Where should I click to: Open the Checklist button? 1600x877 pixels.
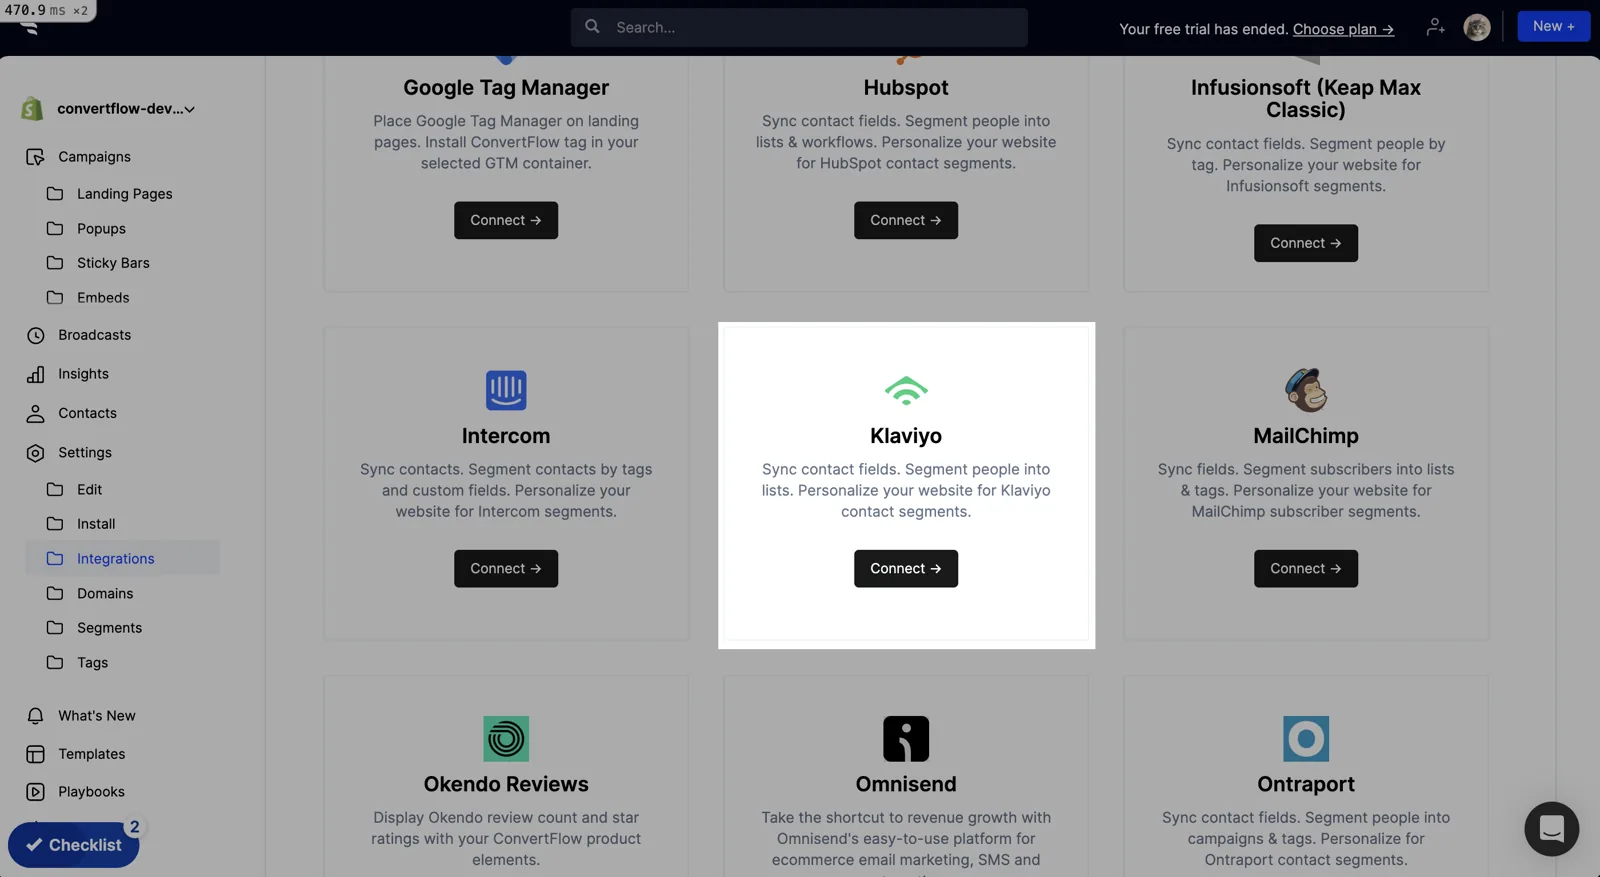click(73, 845)
